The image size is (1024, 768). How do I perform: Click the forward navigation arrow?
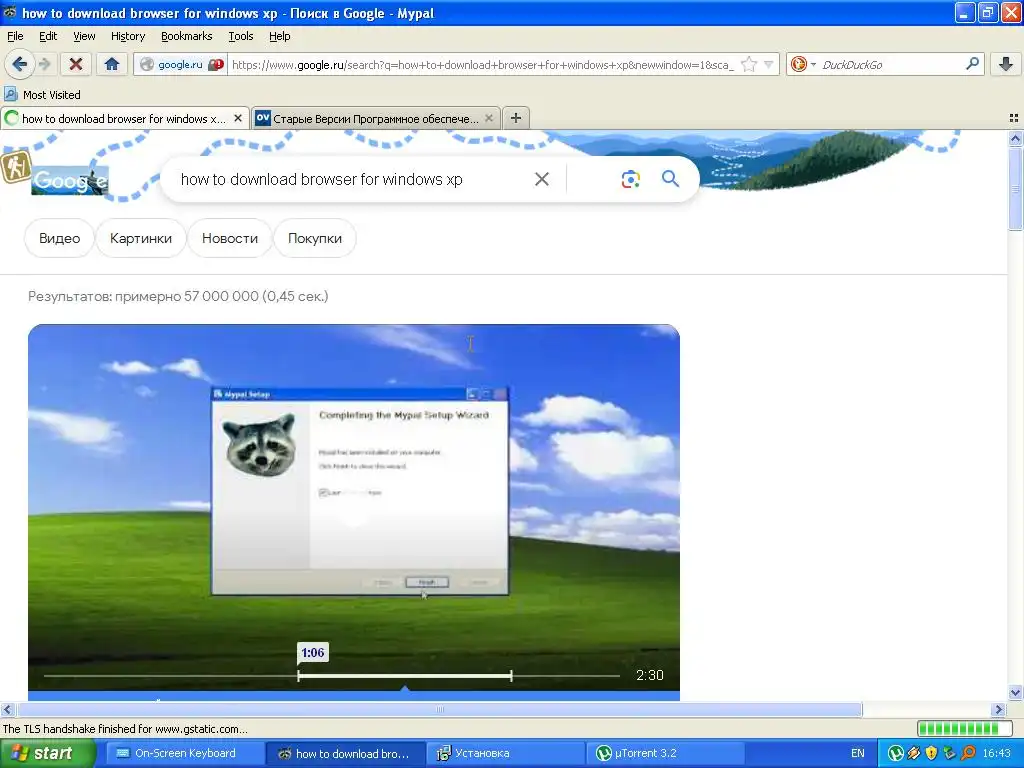pyautogui.click(x=44, y=64)
